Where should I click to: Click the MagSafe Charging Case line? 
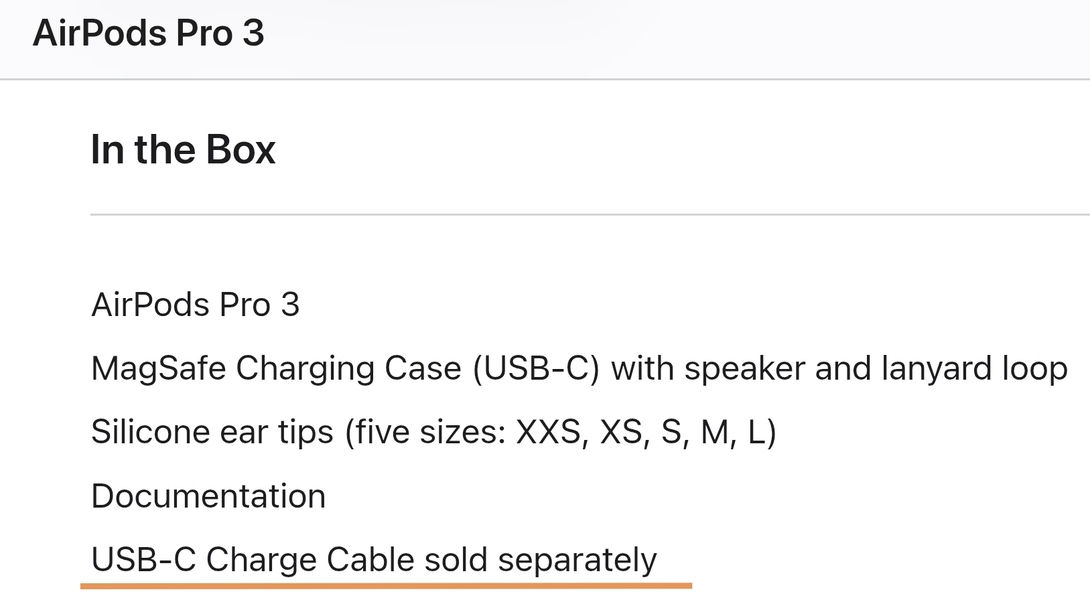click(x=579, y=369)
